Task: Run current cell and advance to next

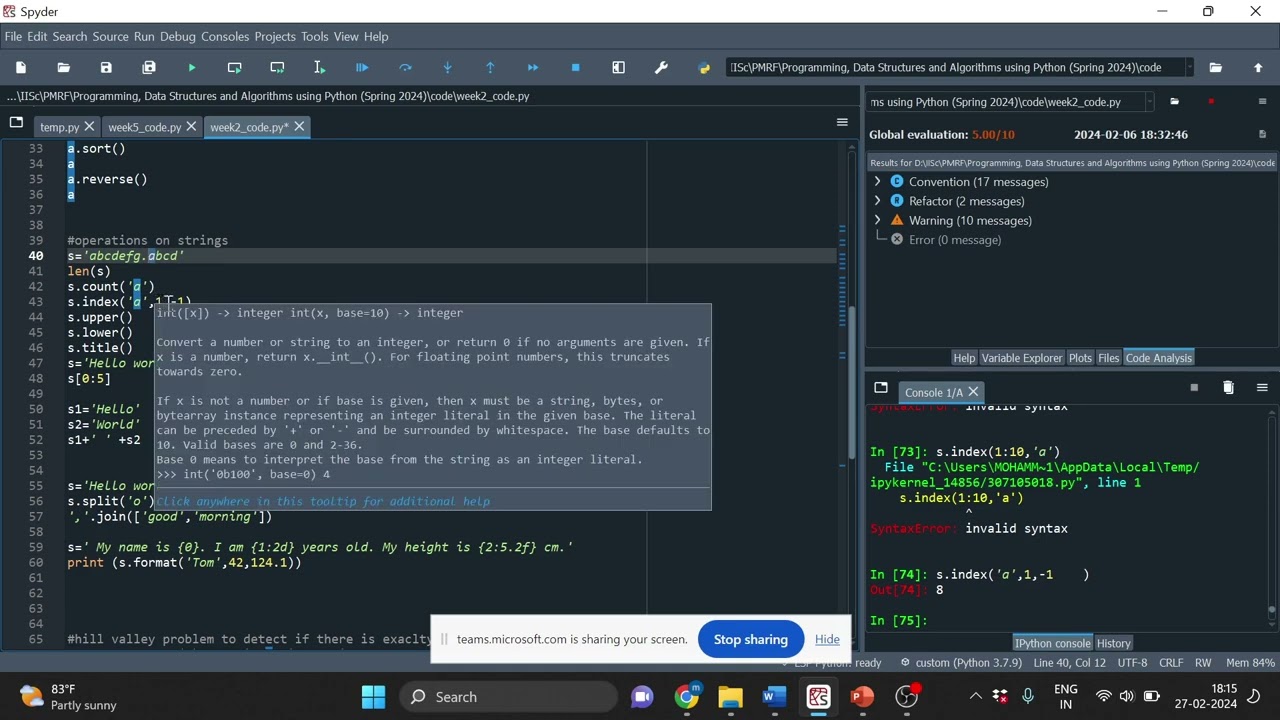Action: (277, 68)
